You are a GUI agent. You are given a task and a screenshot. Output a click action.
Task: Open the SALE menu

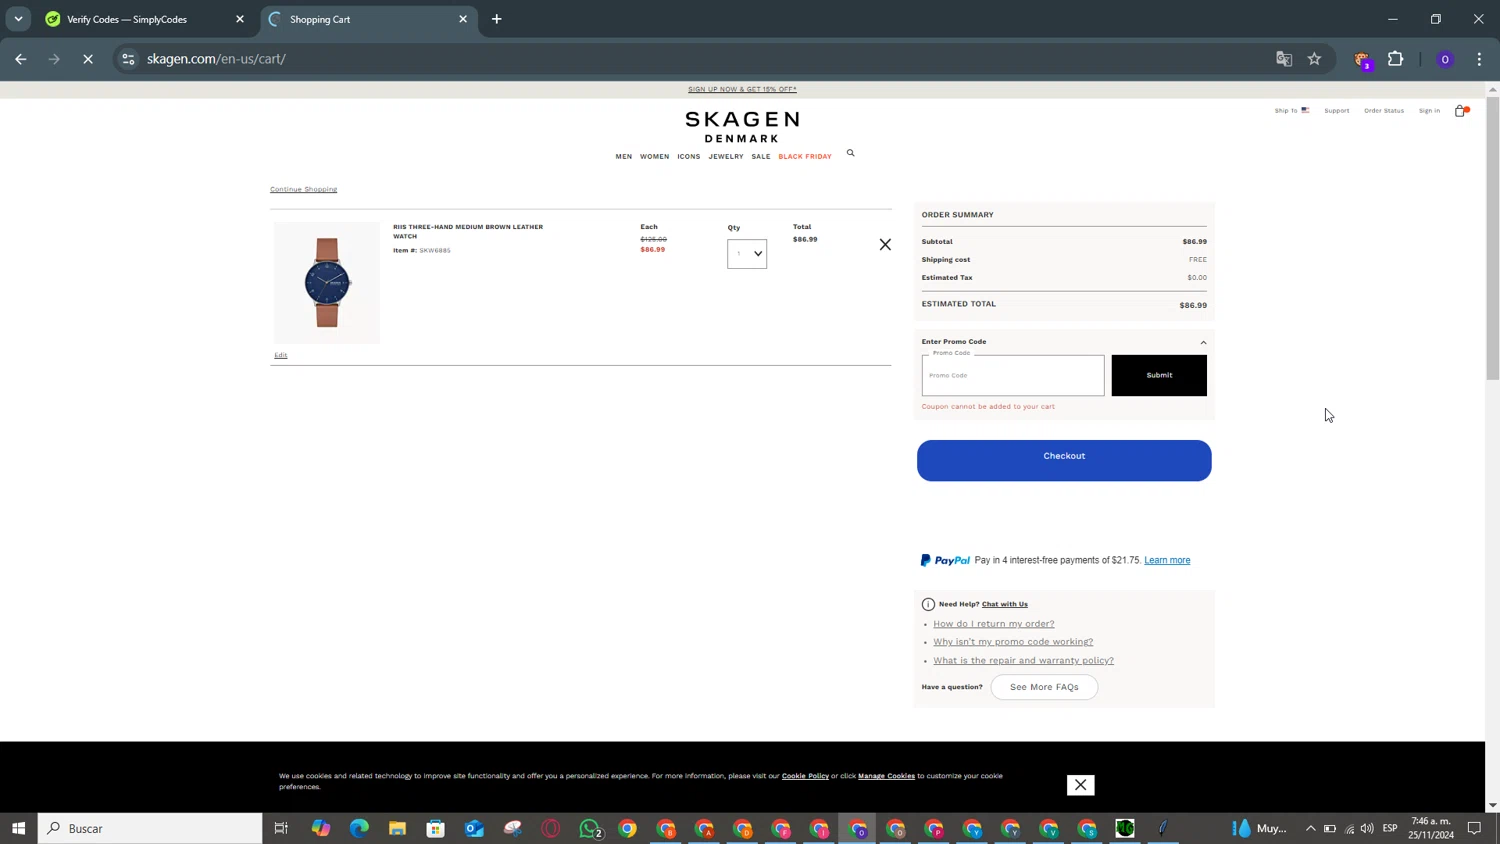(761, 156)
